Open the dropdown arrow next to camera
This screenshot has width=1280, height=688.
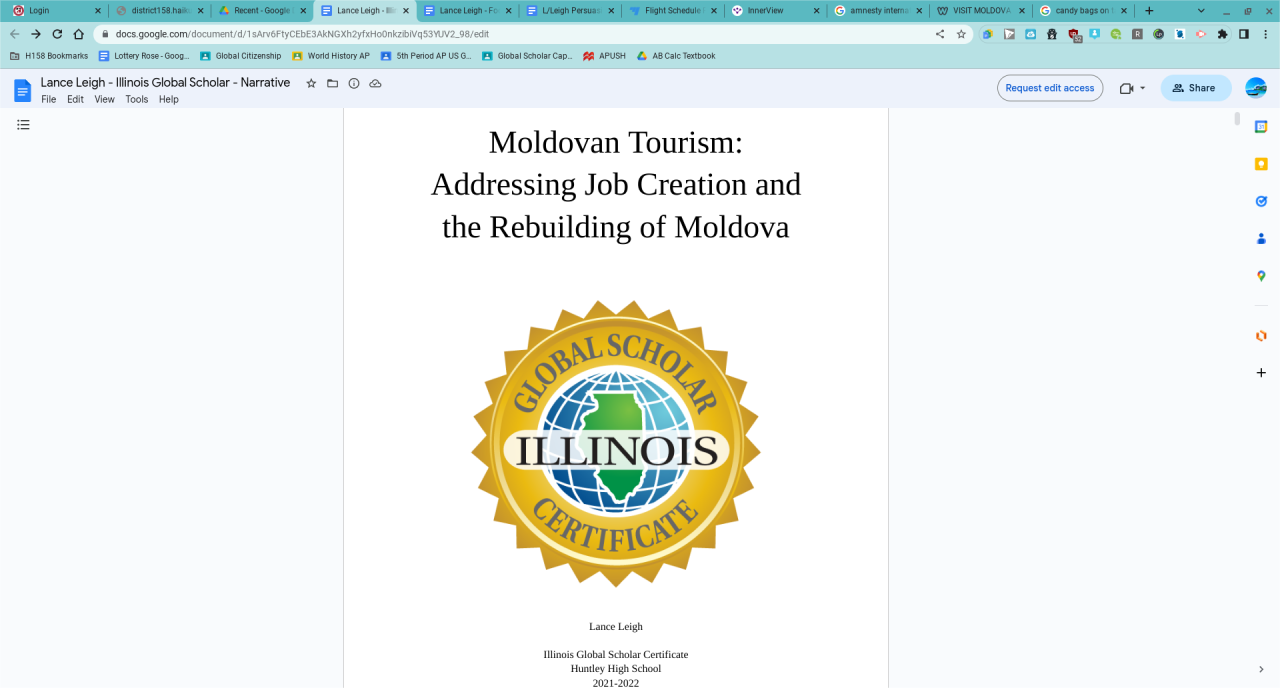(x=1143, y=88)
